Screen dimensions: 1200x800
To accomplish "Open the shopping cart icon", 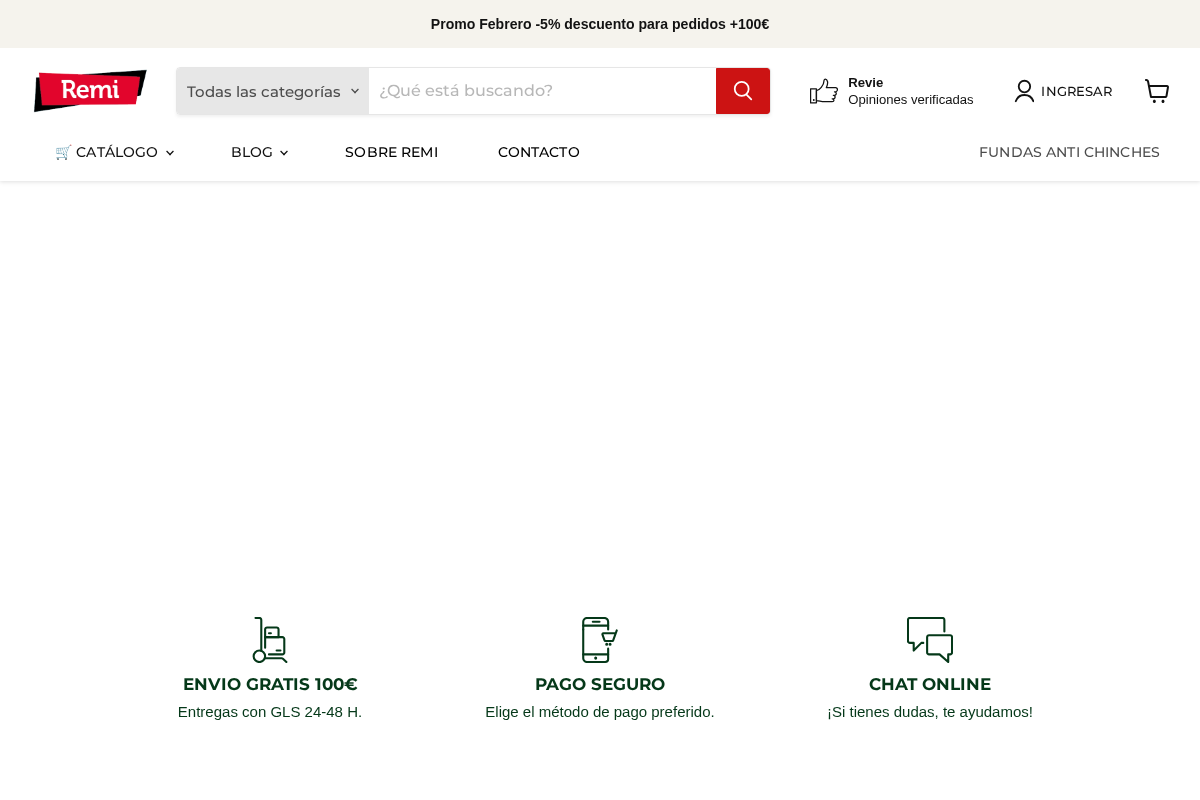I will [x=1157, y=91].
